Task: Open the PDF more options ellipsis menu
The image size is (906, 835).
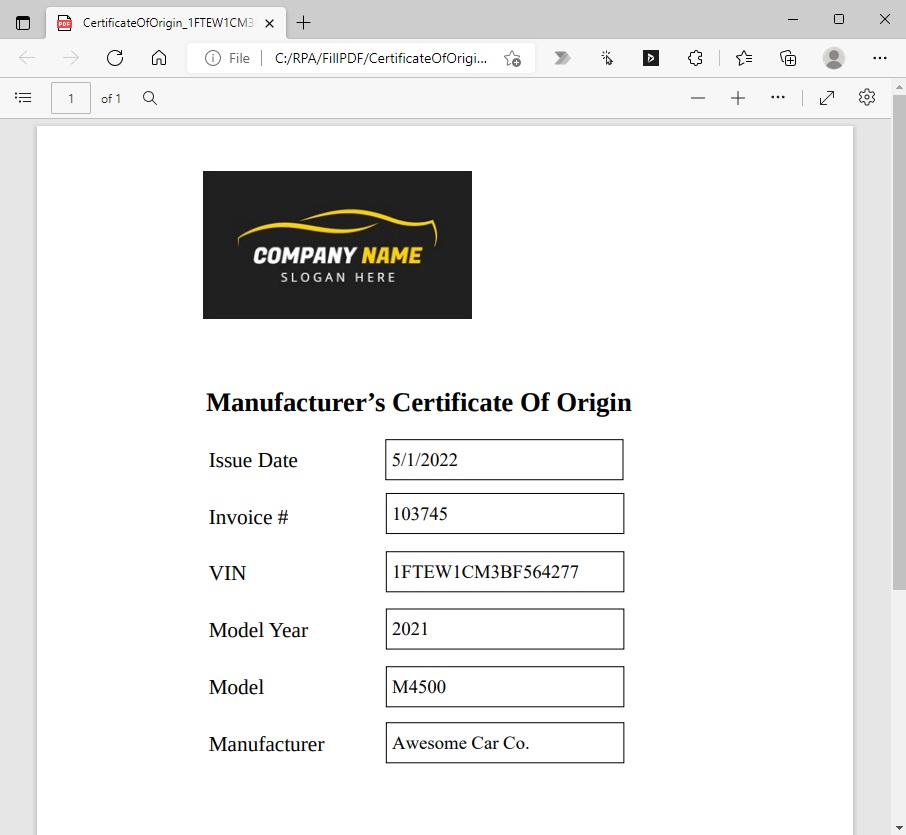Action: [778, 98]
